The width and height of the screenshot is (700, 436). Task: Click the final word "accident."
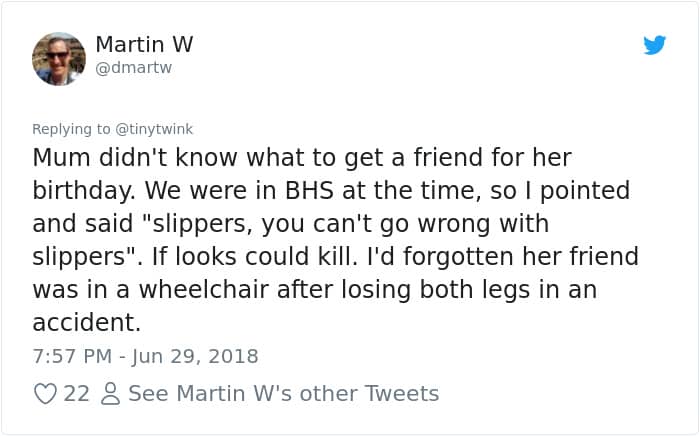pos(86,321)
